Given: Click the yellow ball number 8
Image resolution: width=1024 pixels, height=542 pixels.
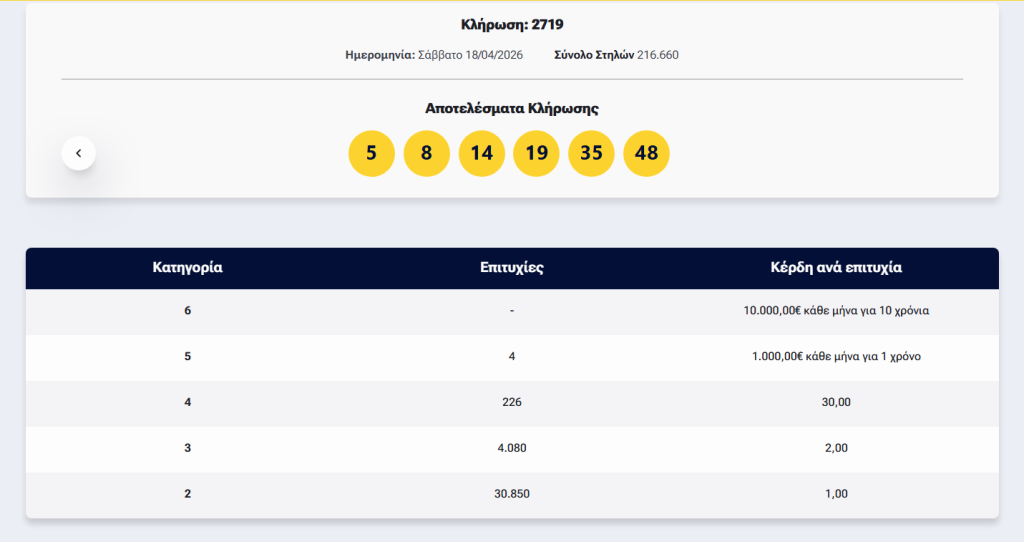Looking at the screenshot, I should [x=426, y=153].
